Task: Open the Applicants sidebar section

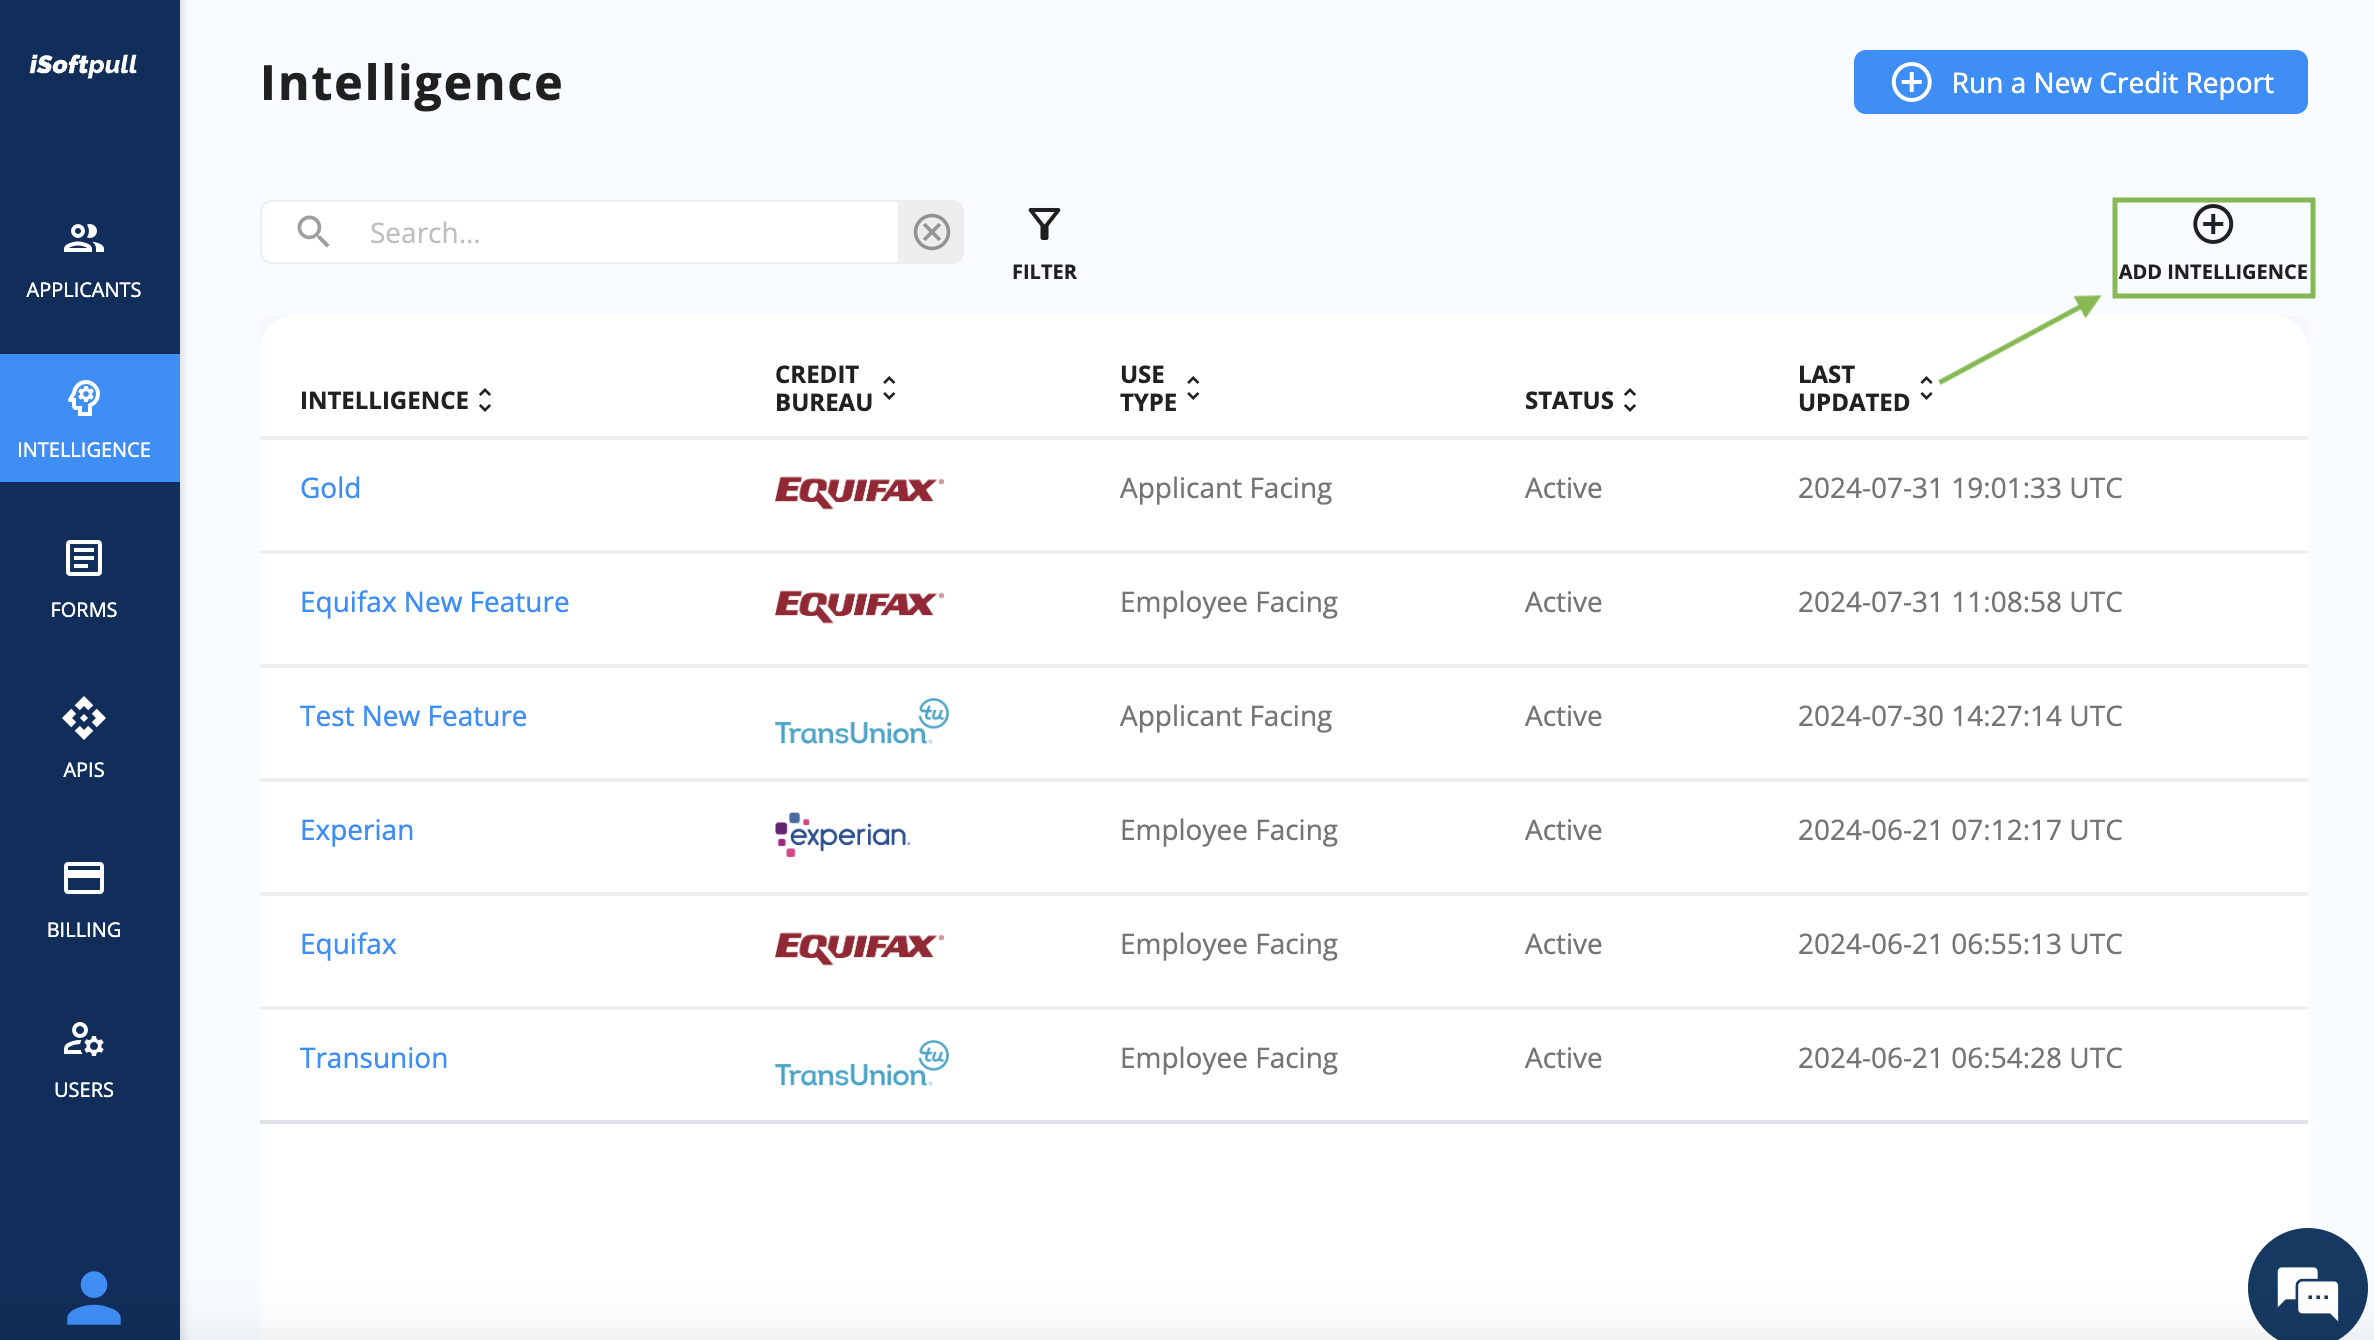Action: (84, 260)
